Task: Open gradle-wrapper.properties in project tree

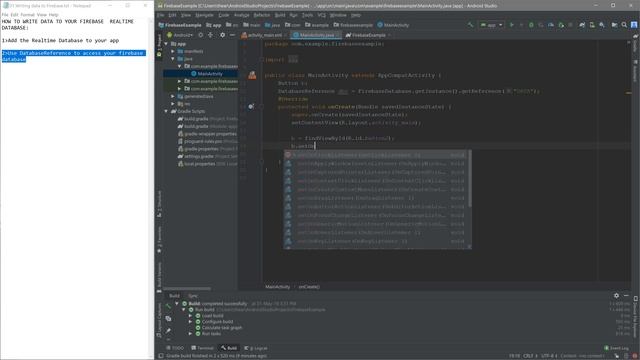Action: point(207,134)
